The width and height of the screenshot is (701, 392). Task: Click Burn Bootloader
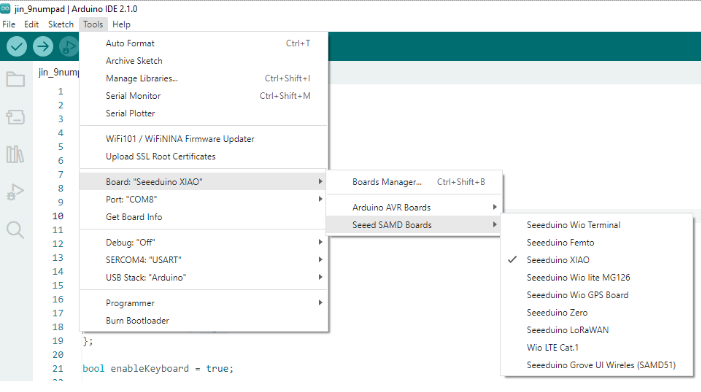pos(204,320)
